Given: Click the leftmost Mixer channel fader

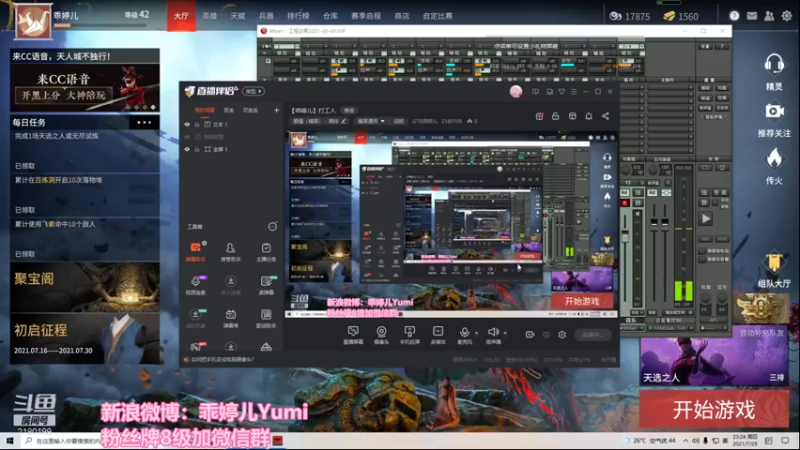Looking at the screenshot, I should pyautogui.click(x=624, y=236).
